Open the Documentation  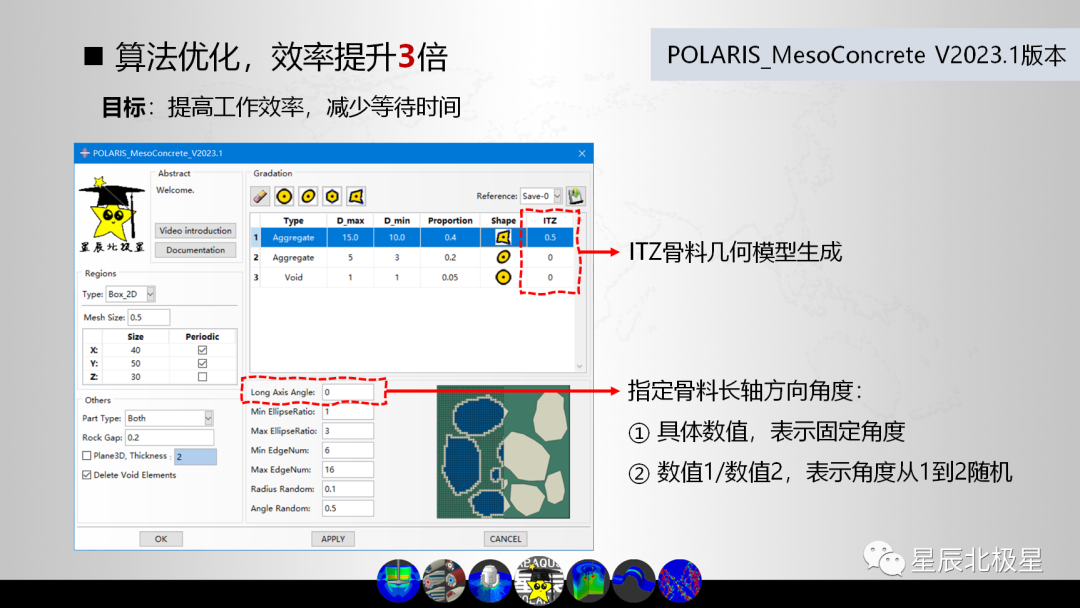[x=195, y=249]
